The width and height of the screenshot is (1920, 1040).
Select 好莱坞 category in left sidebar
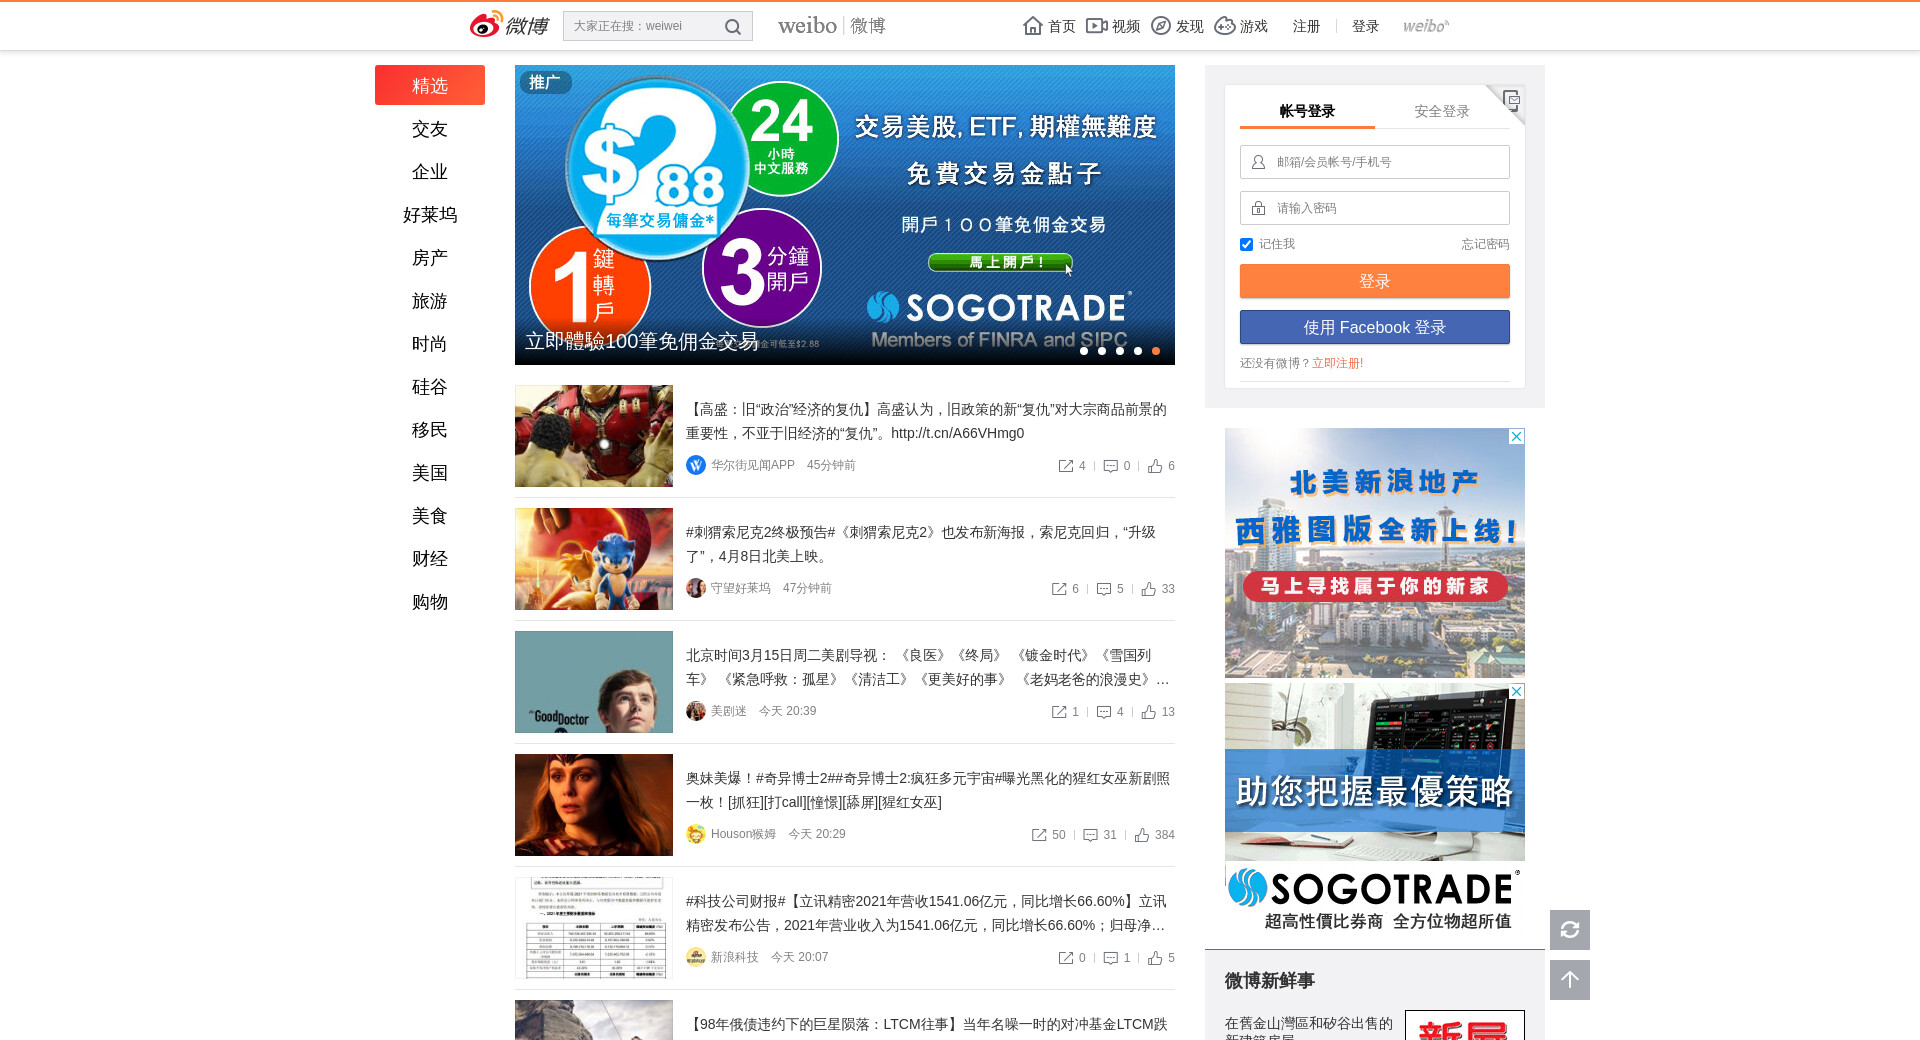(430, 215)
